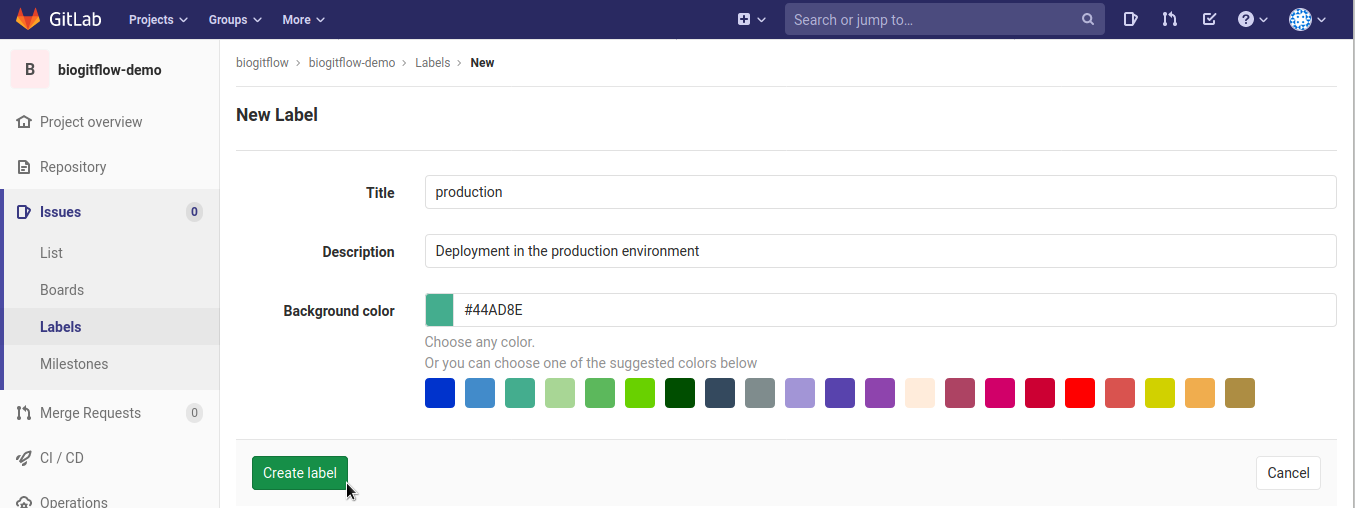Viewport: 1355px width, 508px height.
Task: Open the issue Boards page
Action: click(x=62, y=290)
